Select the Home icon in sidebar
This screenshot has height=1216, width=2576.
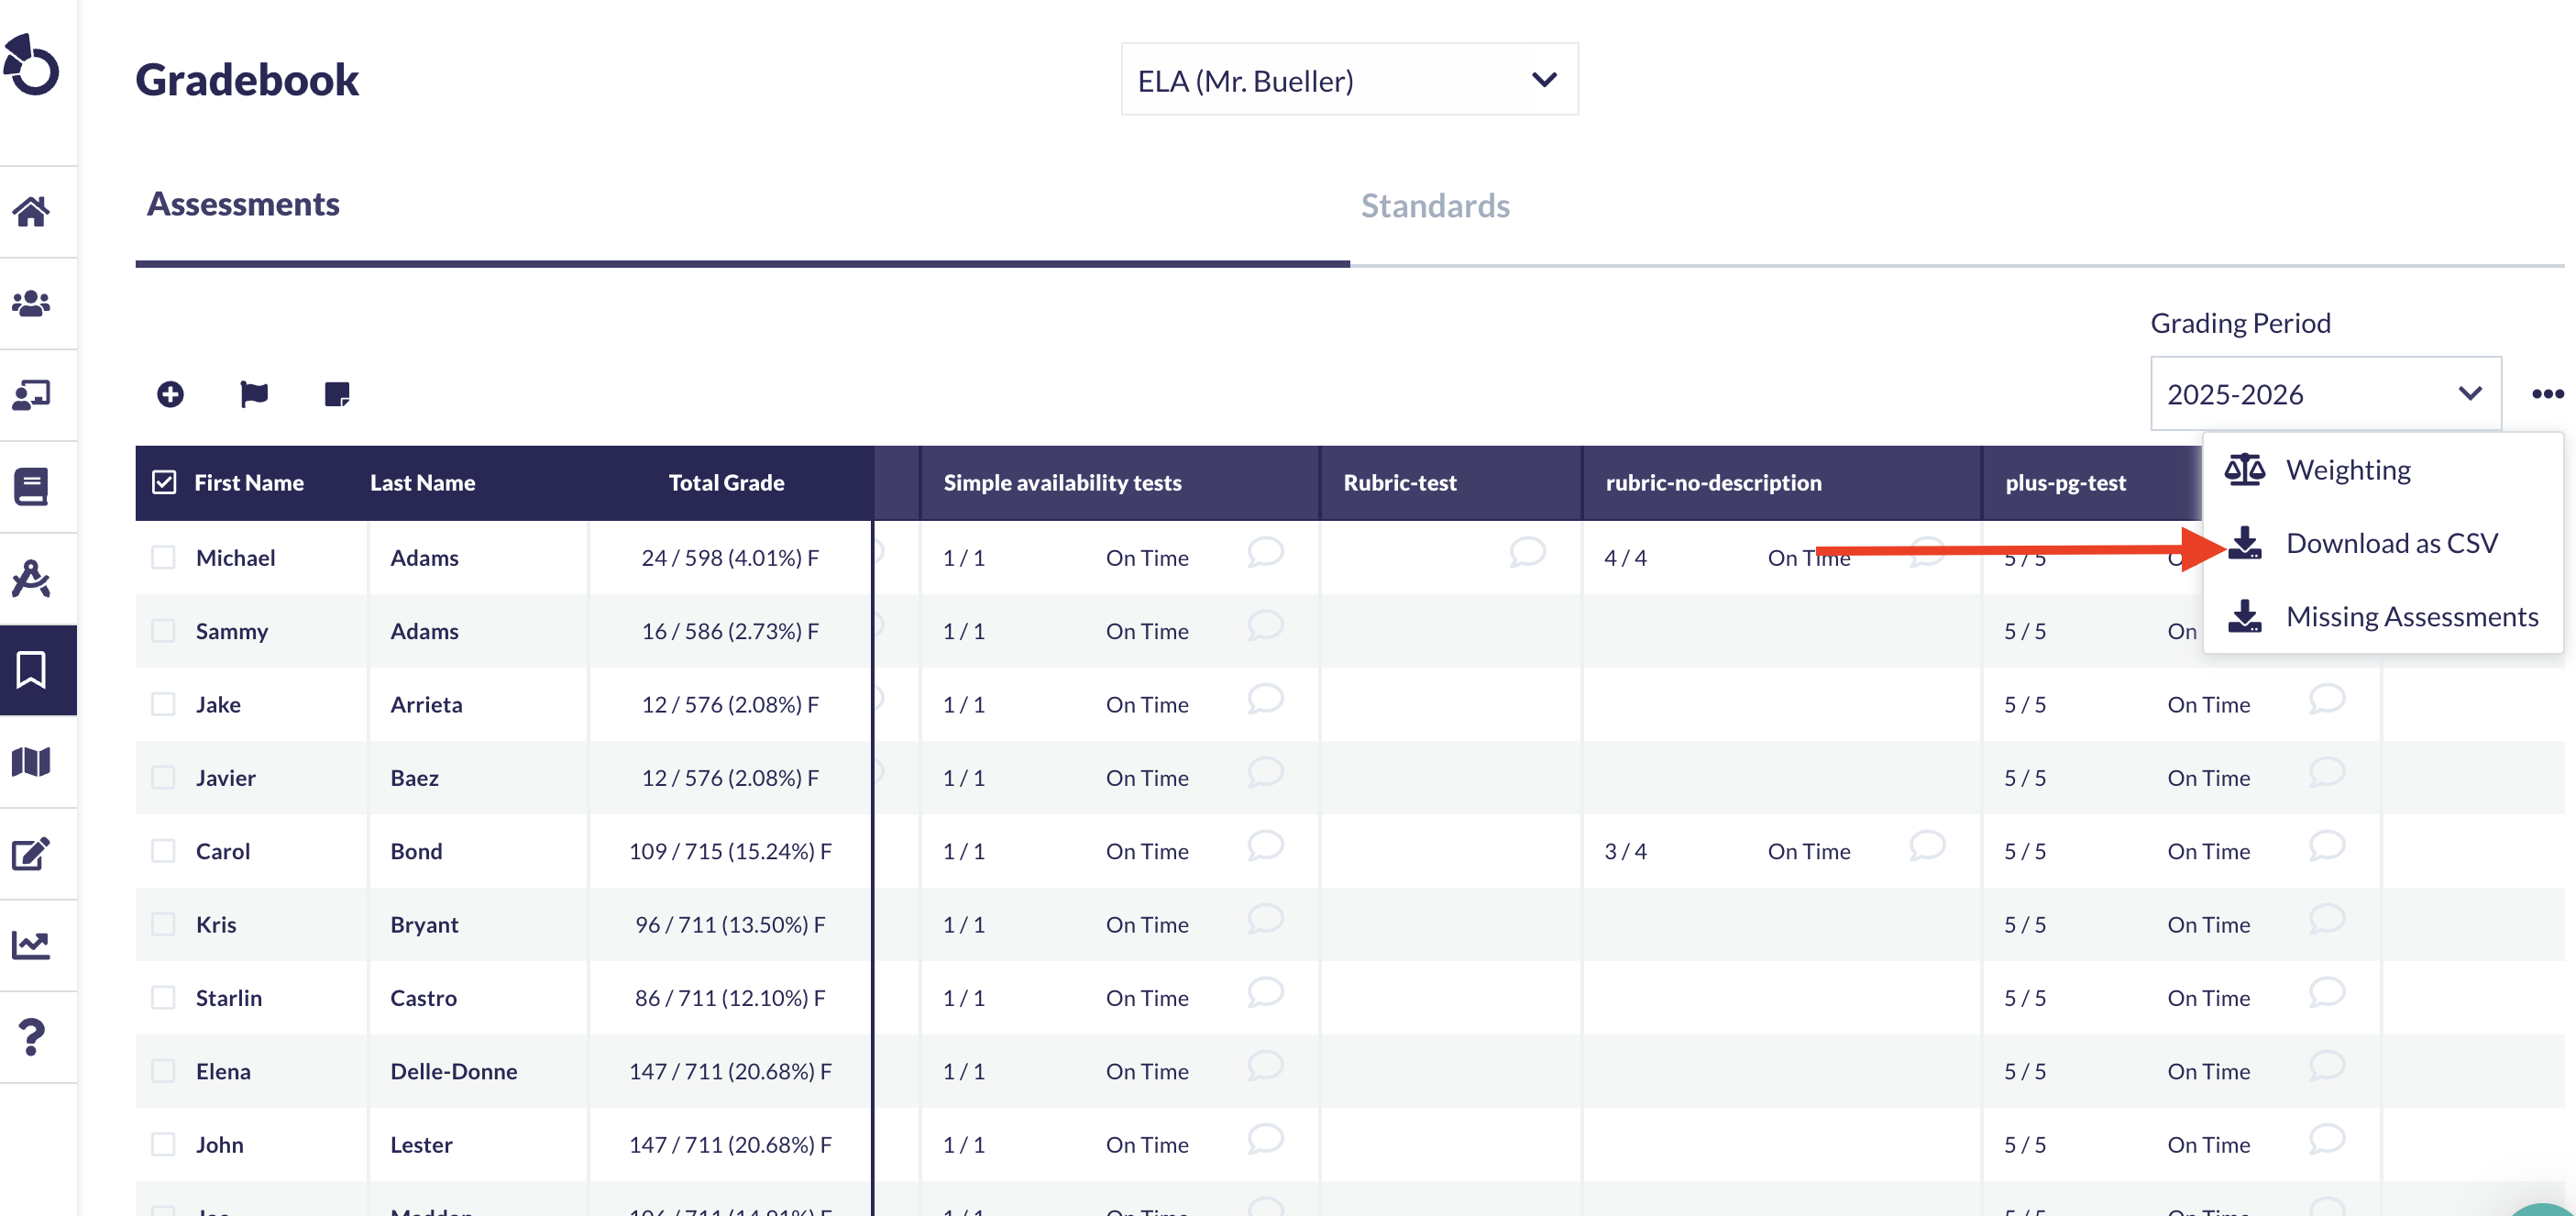(31, 211)
